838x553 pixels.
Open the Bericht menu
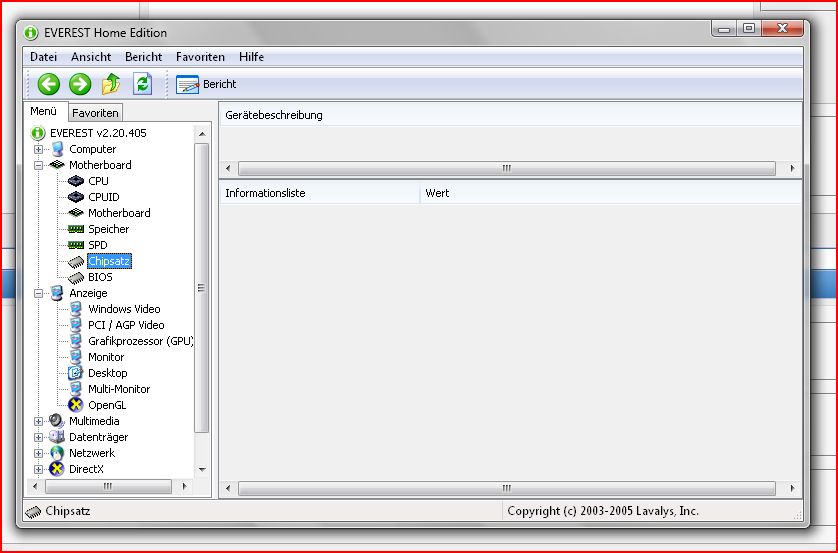tap(143, 57)
